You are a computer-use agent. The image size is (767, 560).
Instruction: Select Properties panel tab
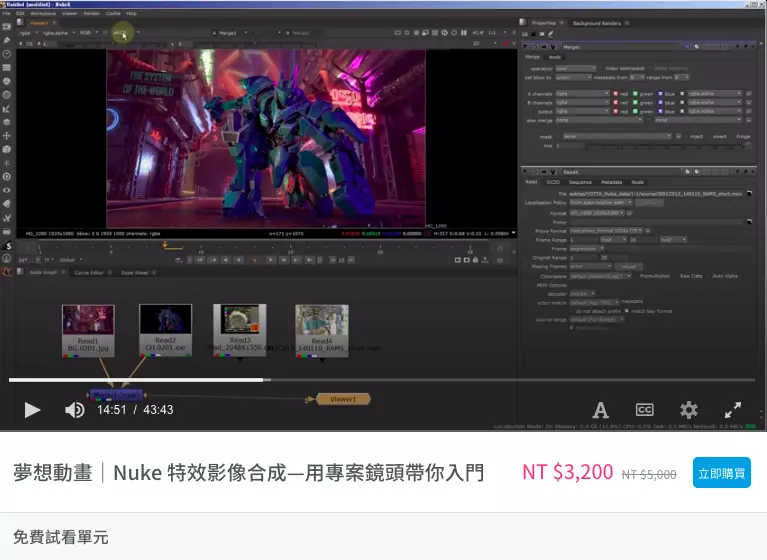[543, 23]
